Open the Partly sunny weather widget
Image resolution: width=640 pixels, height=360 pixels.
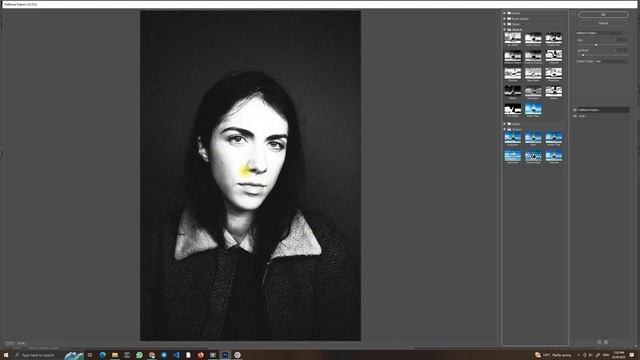[x=553, y=355]
